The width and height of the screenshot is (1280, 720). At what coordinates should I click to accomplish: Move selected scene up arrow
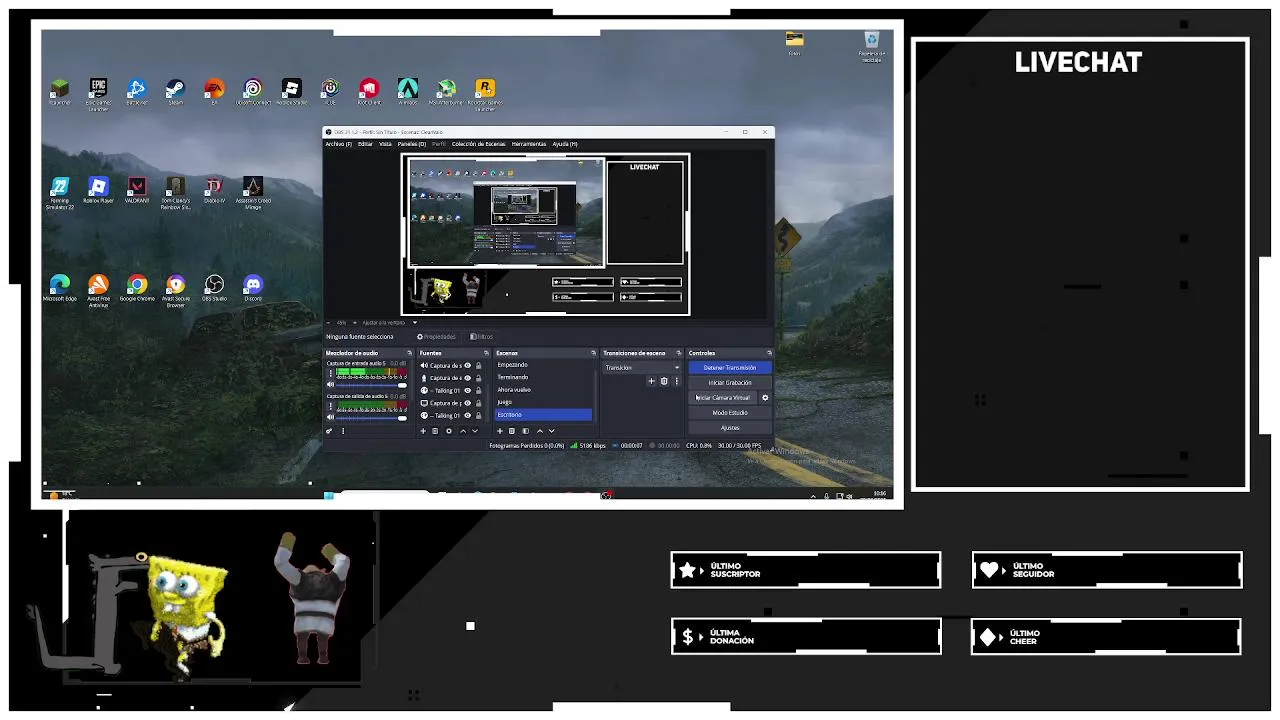tap(540, 431)
